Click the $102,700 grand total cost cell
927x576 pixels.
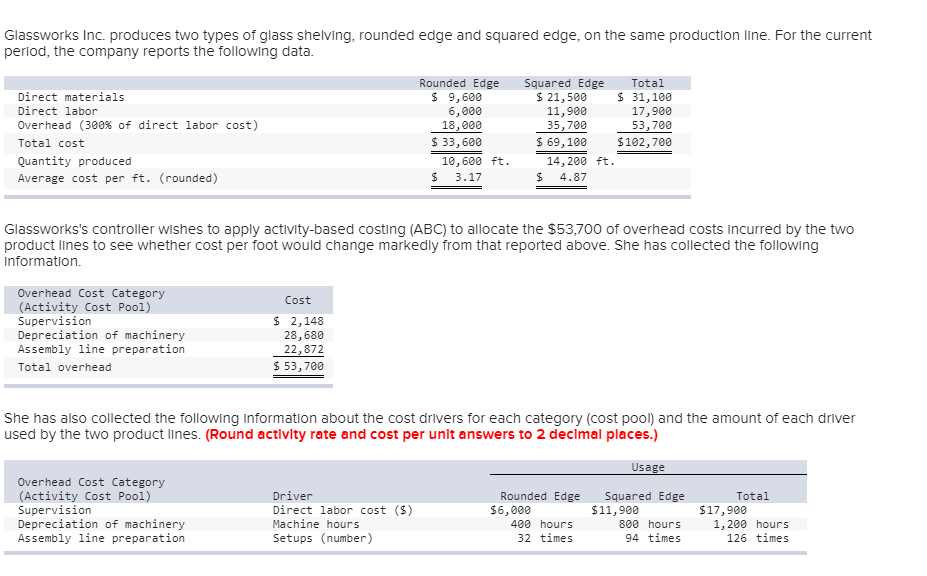644,143
